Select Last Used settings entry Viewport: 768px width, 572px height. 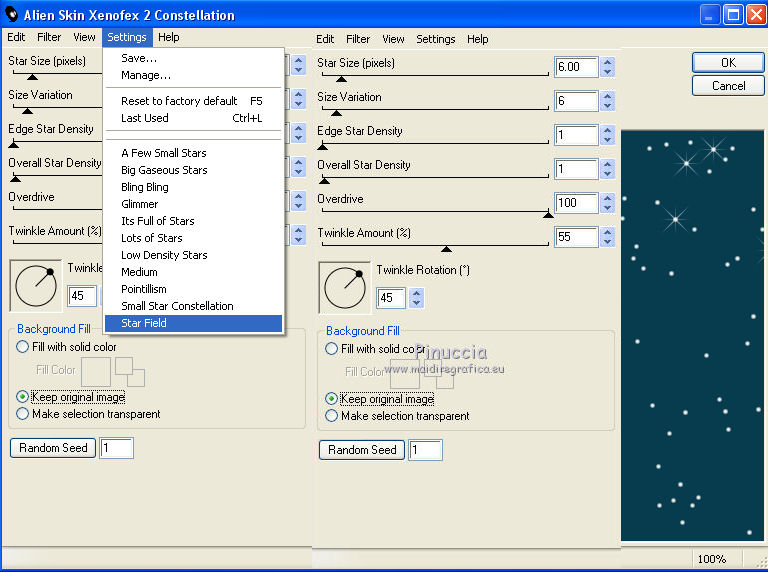pos(193,118)
